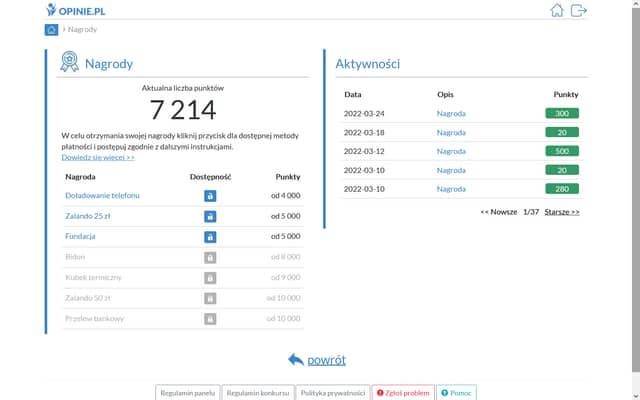Open Nagroda entry dated 2022-03-24
Viewport: 640px width, 400px height.
(451, 114)
